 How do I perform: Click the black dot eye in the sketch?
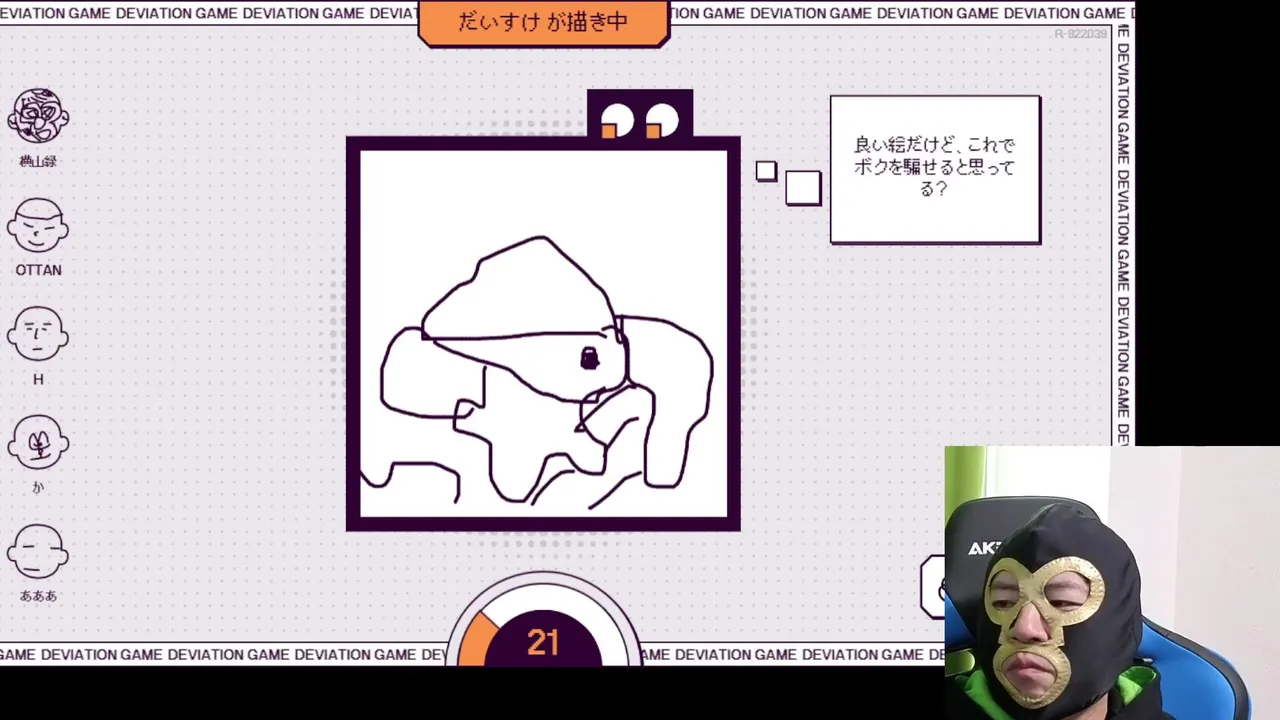coord(589,358)
